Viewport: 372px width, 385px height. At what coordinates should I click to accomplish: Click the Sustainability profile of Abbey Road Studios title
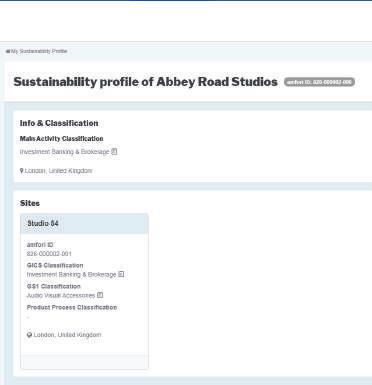tap(146, 82)
